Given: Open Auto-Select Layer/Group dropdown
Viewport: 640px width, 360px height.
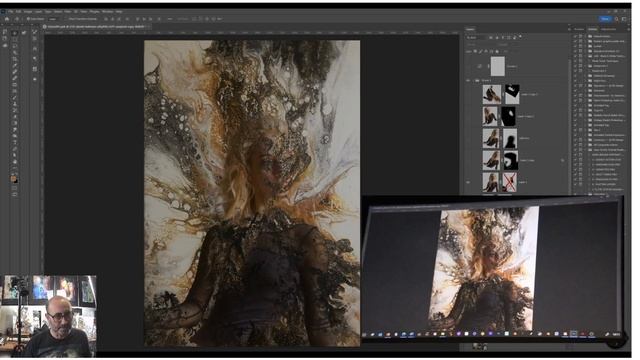Looking at the screenshot, I should (x=54, y=19).
